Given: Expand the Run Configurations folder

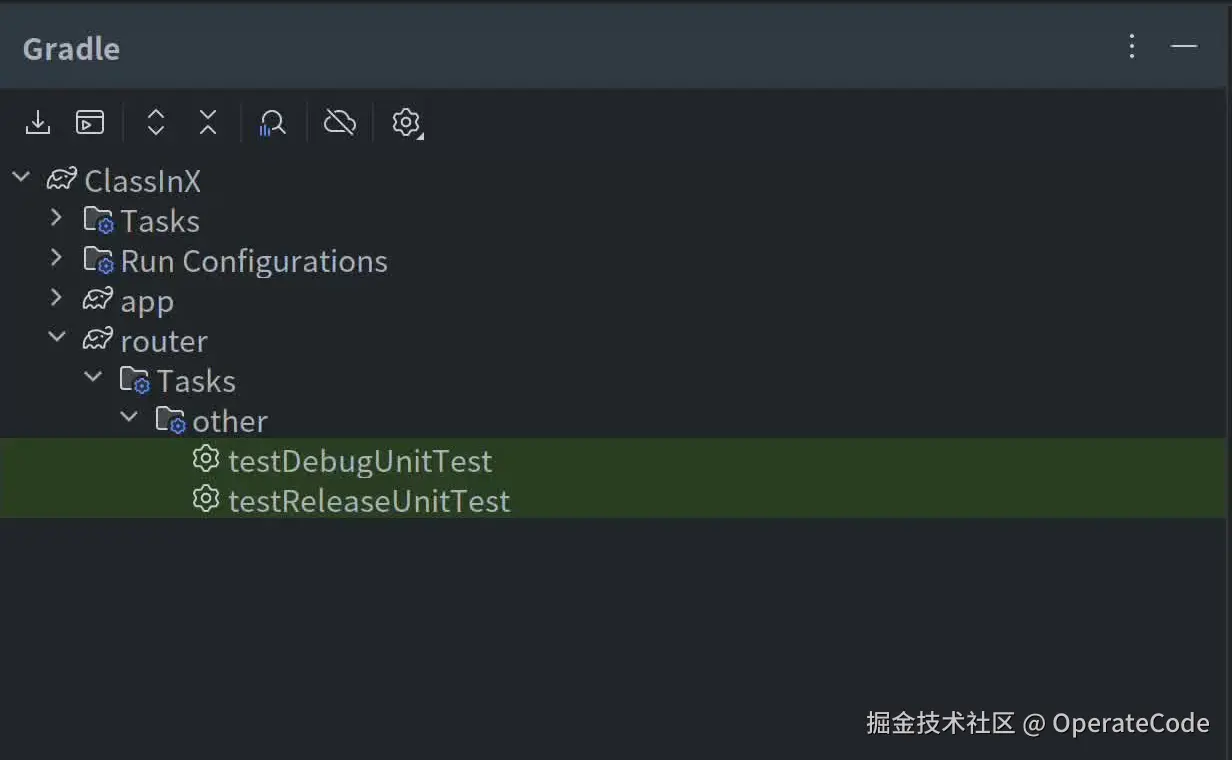Looking at the screenshot, I should pyautogui.click(x=57, y=258).
